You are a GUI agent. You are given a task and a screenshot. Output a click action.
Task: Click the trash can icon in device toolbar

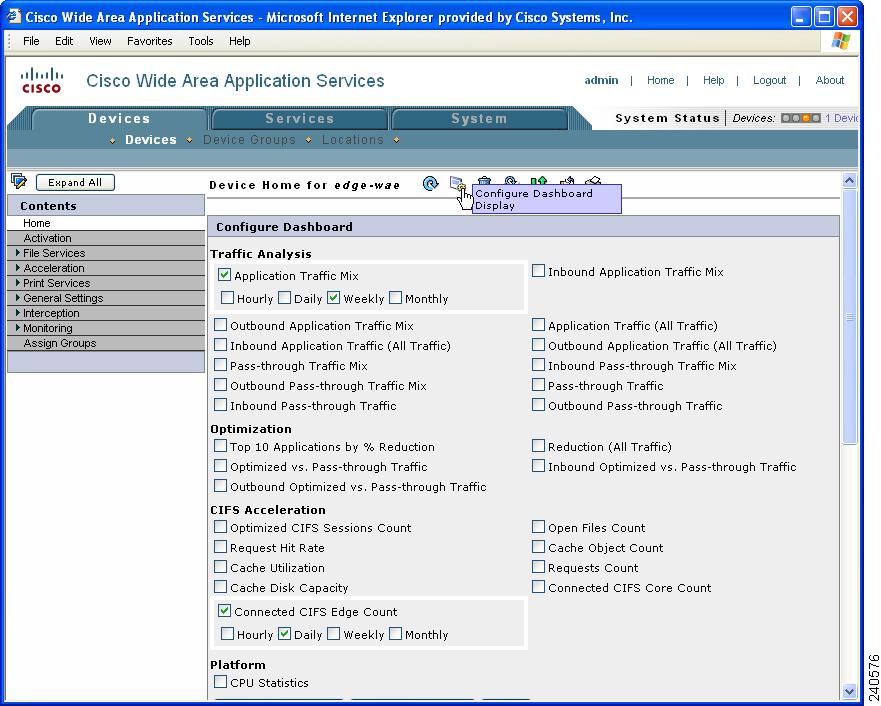click(484, 180)
